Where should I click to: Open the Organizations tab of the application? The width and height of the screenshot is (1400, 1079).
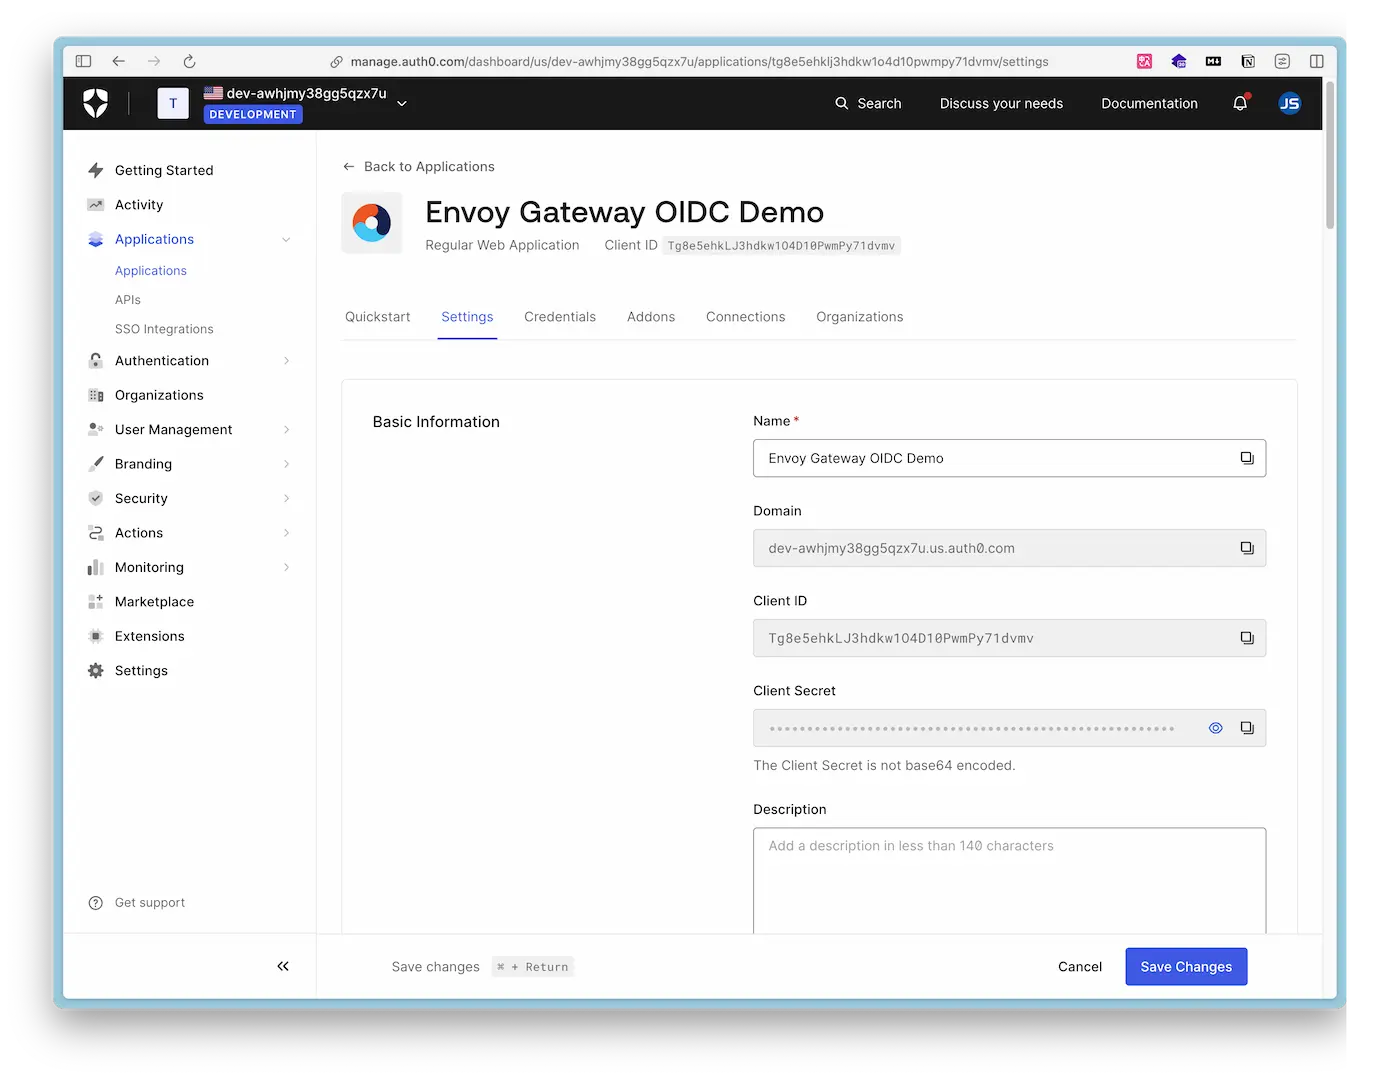(x=860, y=317)
